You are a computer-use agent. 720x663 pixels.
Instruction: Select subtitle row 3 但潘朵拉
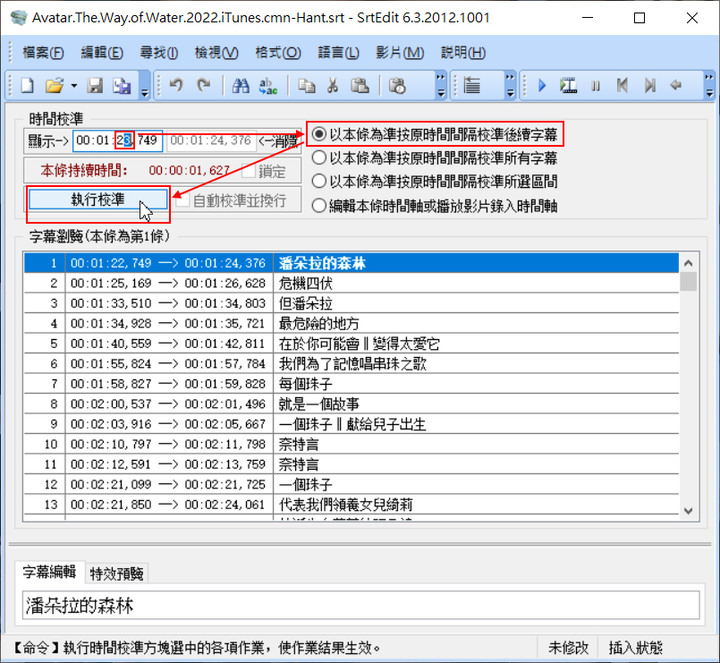351,303
